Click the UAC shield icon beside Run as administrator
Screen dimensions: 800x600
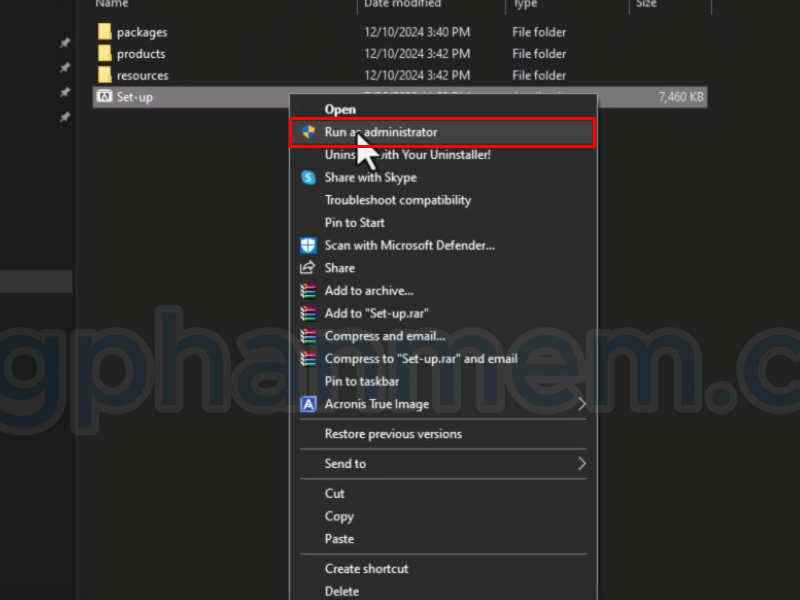pyautogui.click(x=308, y=132)
